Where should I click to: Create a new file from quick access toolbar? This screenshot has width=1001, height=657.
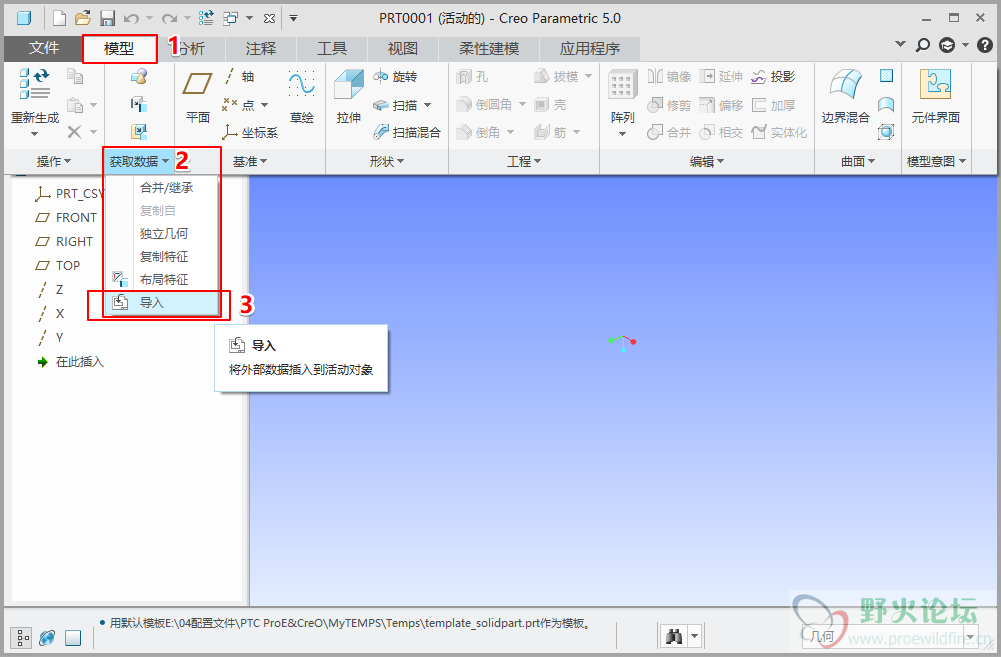[59, 18]
